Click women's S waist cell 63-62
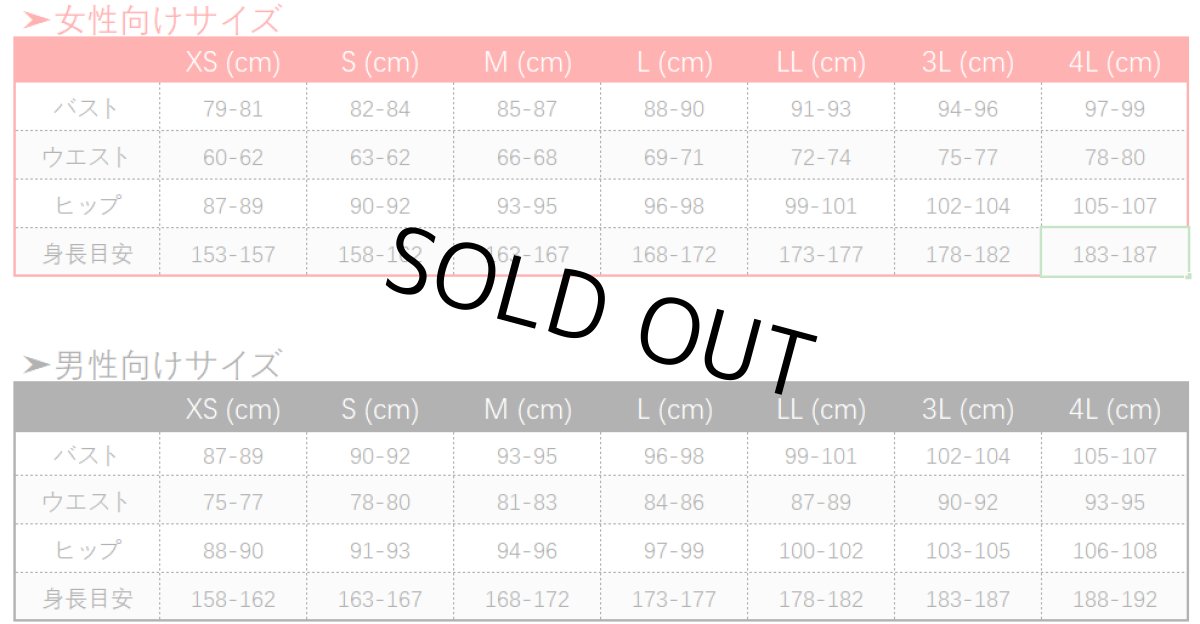The width and height of the screenshot is (1200, 624). pyautogui.click(x=380, y=157)
